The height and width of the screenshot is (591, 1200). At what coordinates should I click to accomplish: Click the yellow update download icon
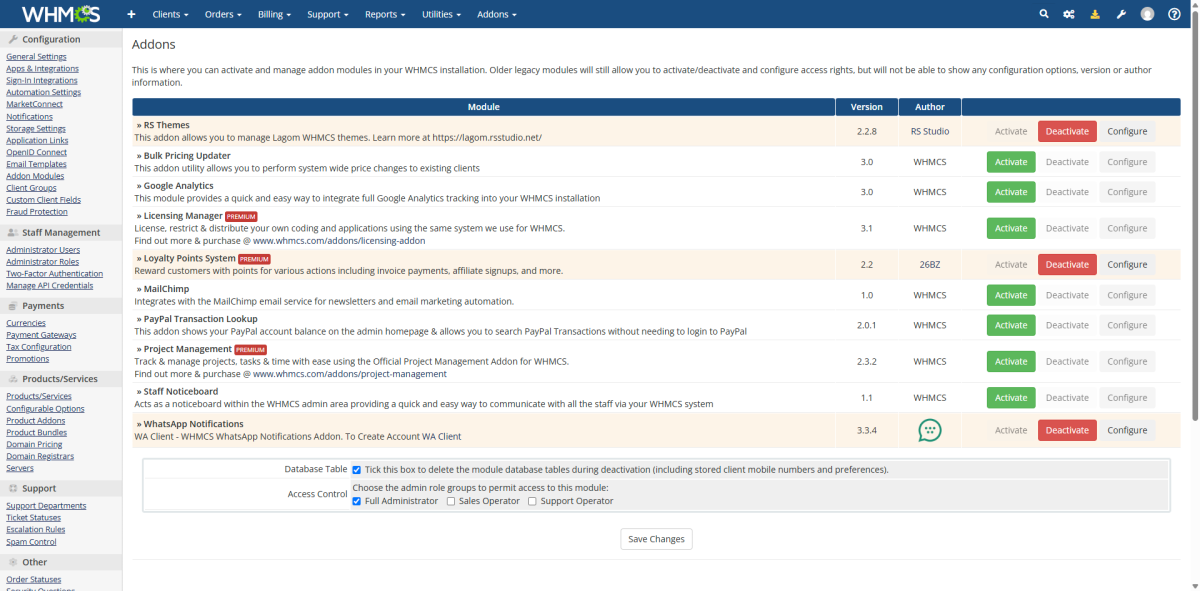1095,14
